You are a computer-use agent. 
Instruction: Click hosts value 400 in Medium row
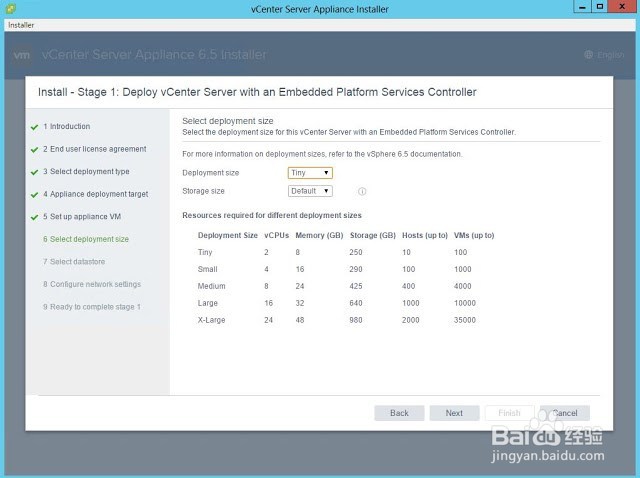pyautogui.click(x=409, y=286)
